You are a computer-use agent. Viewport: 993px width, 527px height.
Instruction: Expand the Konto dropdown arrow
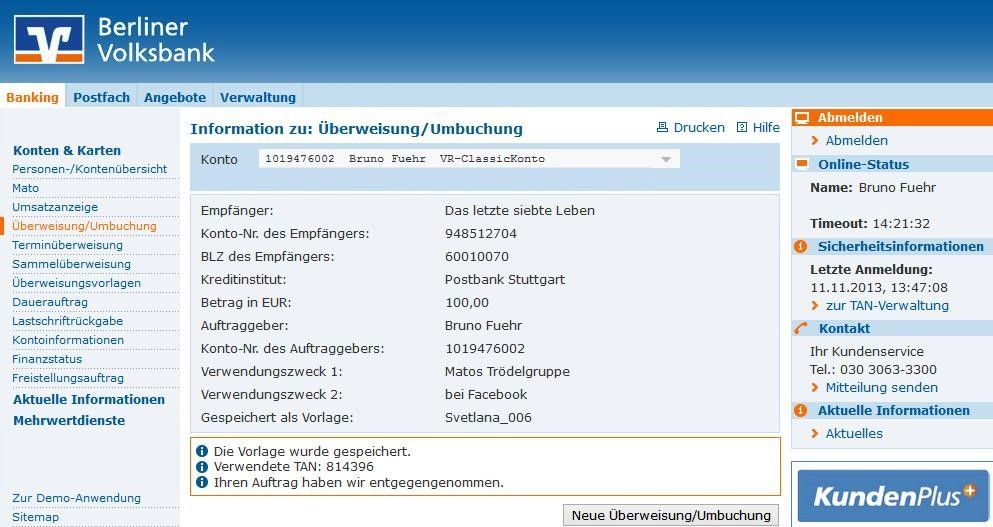tap(666, 160)
